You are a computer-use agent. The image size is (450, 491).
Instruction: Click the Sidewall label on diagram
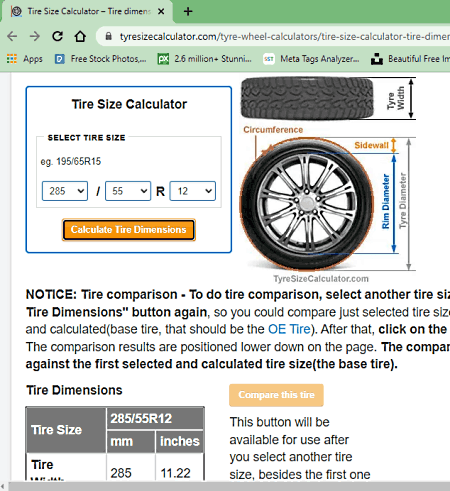point(371,145)
